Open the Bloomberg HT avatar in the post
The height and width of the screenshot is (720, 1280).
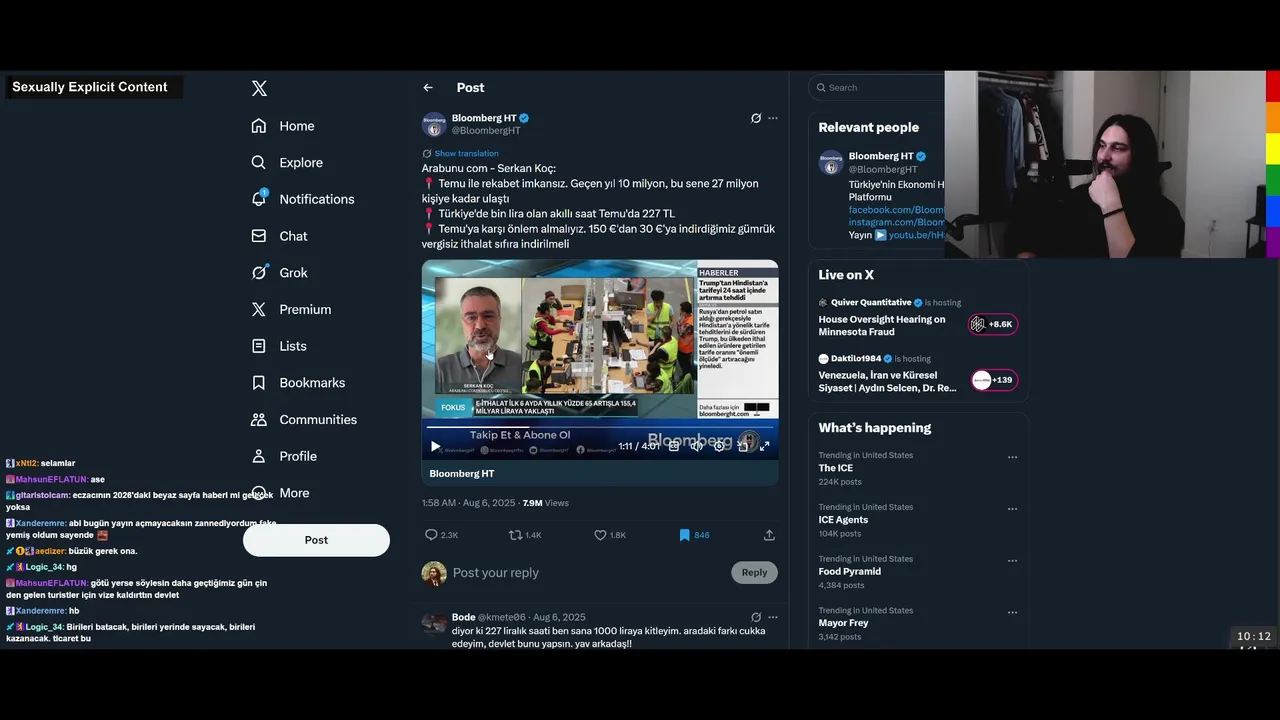point(434,124)
